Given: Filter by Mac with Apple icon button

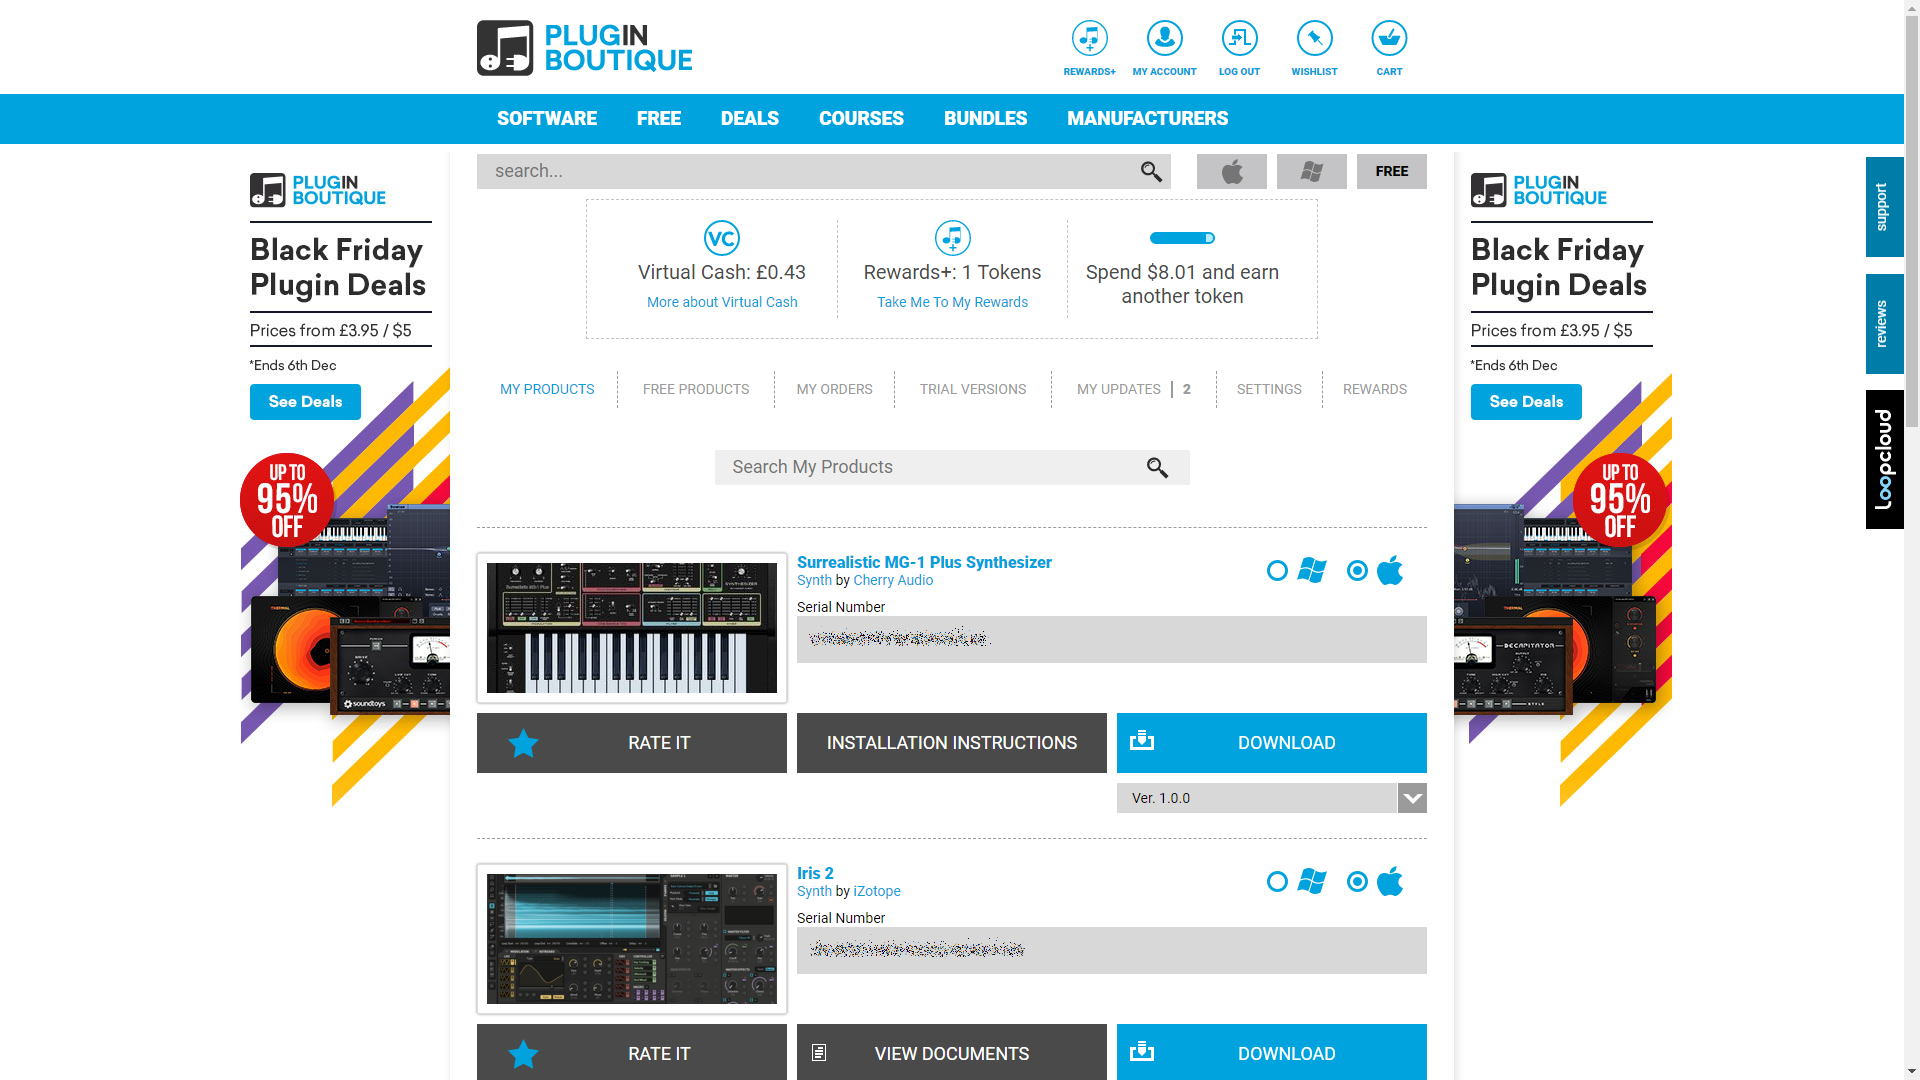Looking at the screenshot, I should (x=1232, y=172).
